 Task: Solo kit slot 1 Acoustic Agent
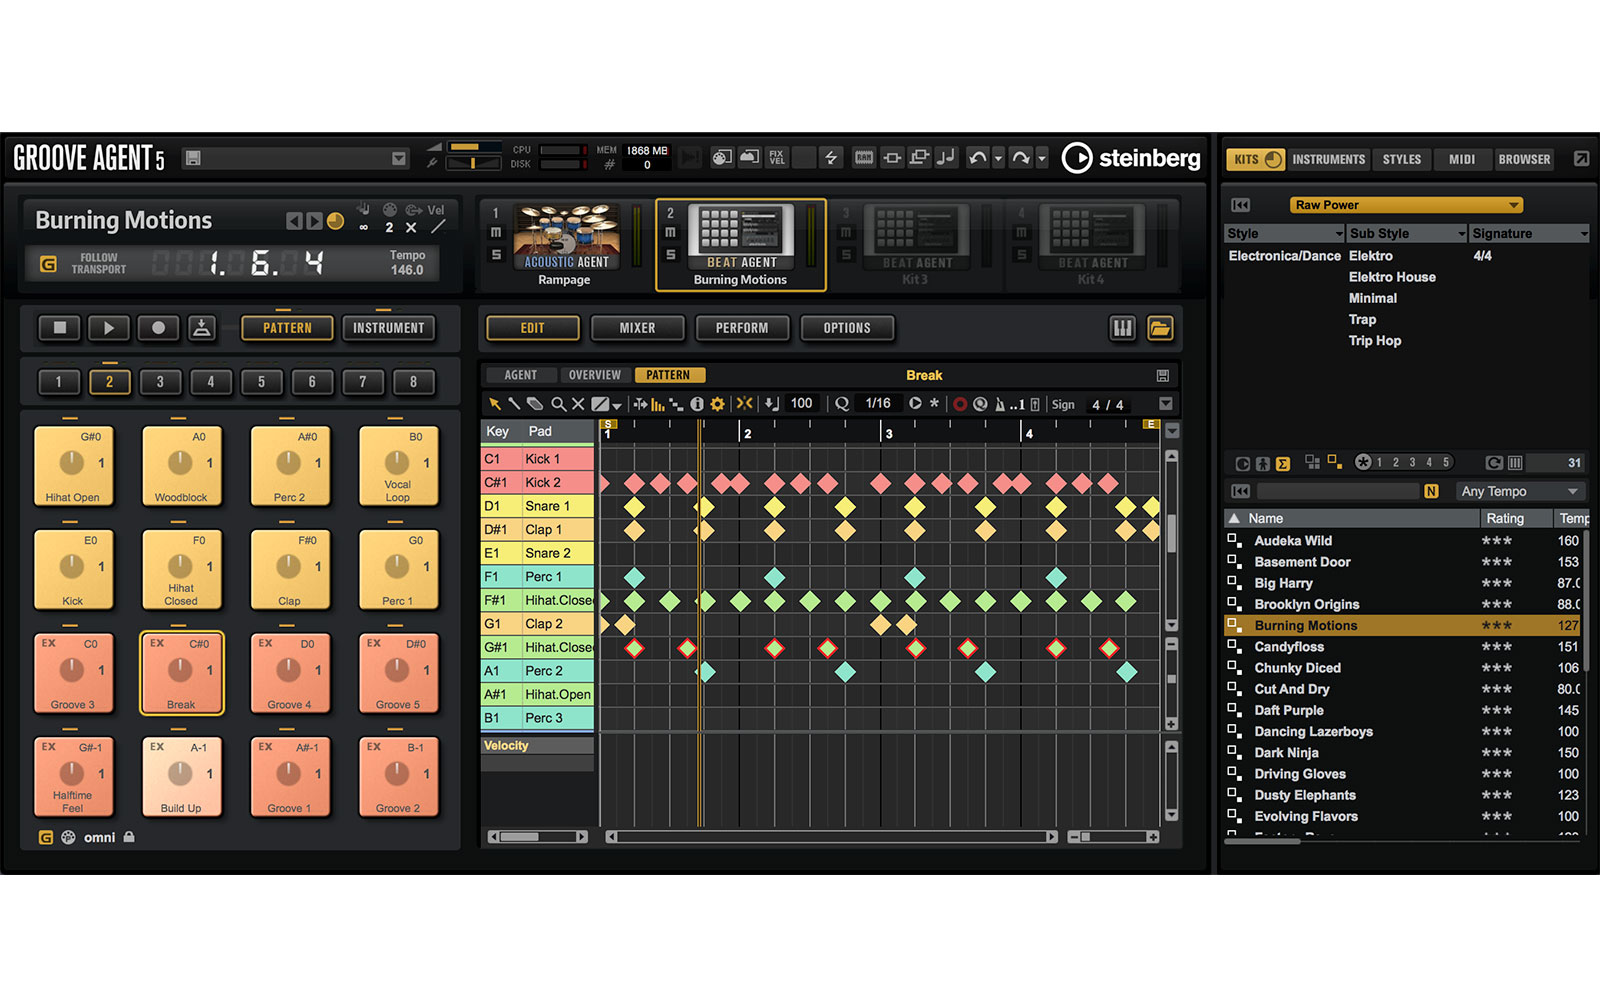pyautogui.click(x=495, y=255)
